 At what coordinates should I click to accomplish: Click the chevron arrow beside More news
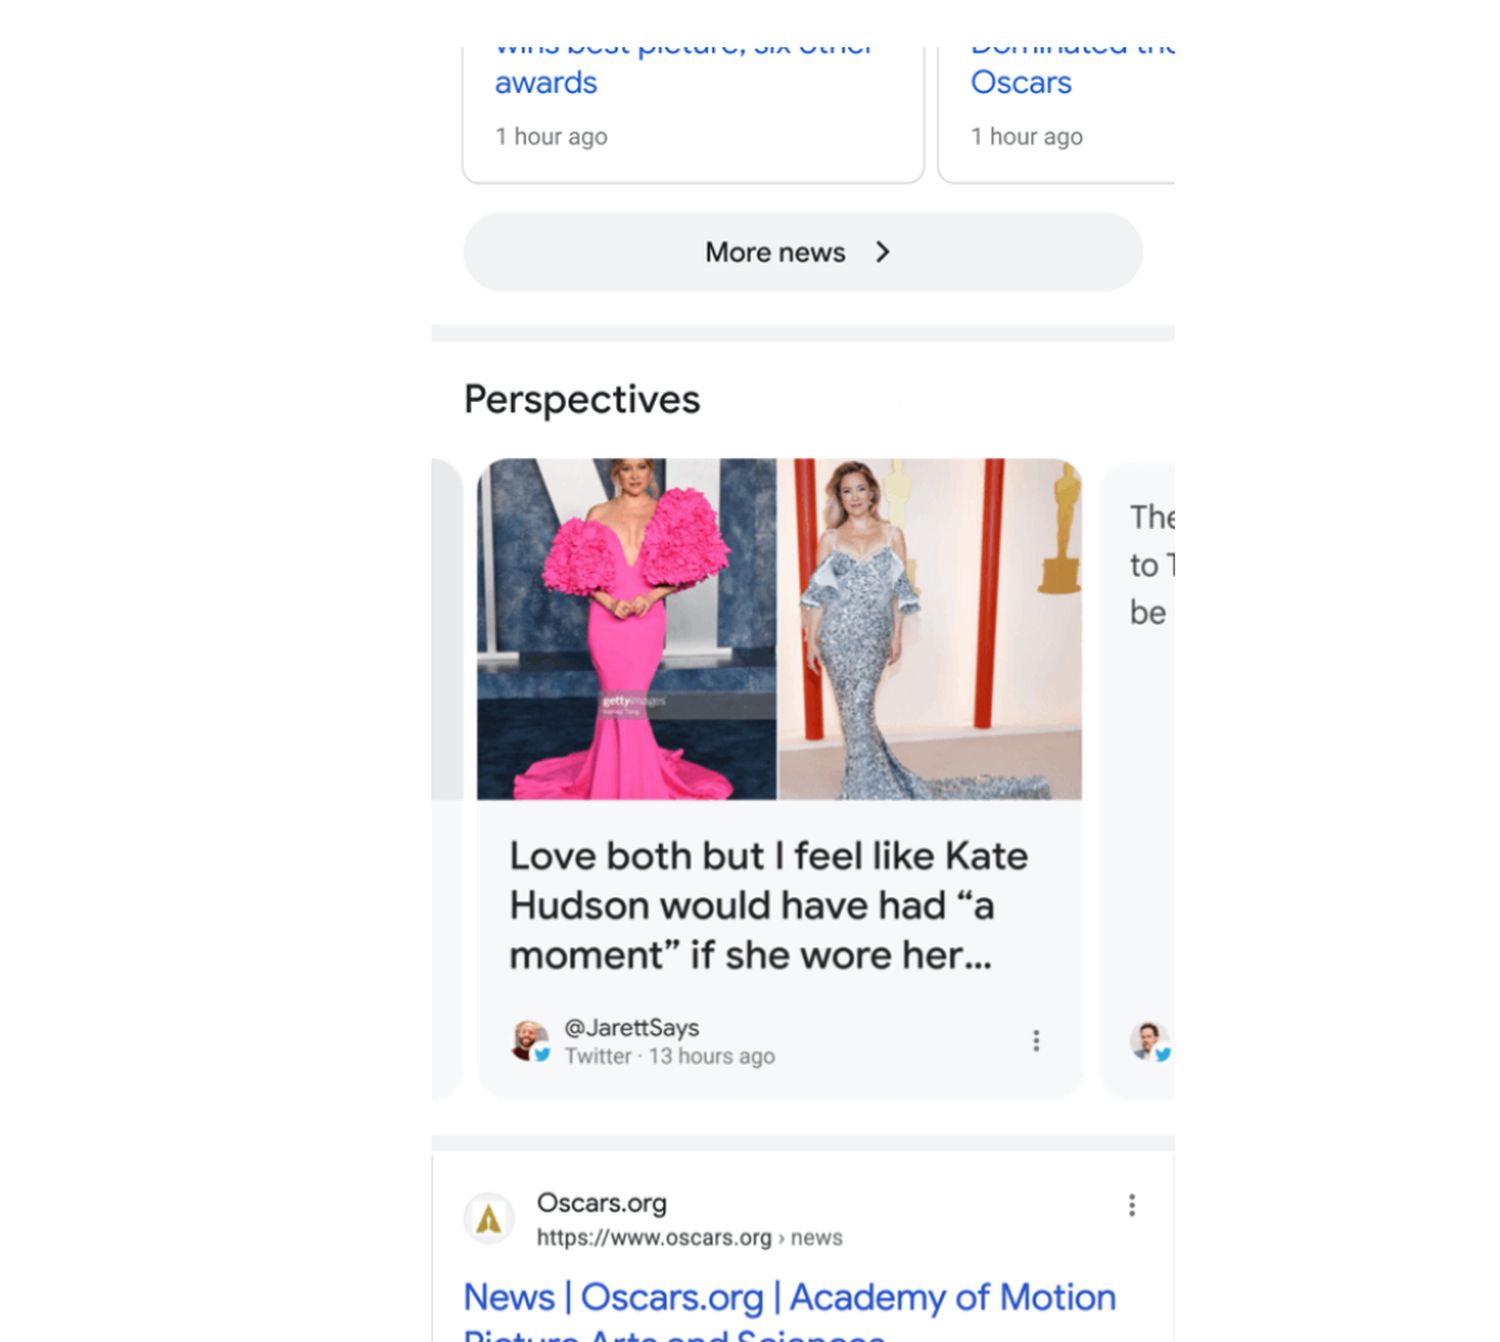882,252
